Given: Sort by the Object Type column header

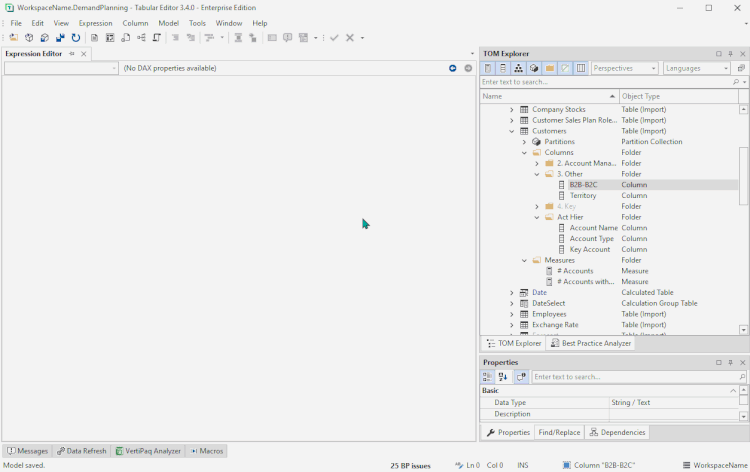Looking at the screenshot, I should pyautogui.click(x=679, y=96).
